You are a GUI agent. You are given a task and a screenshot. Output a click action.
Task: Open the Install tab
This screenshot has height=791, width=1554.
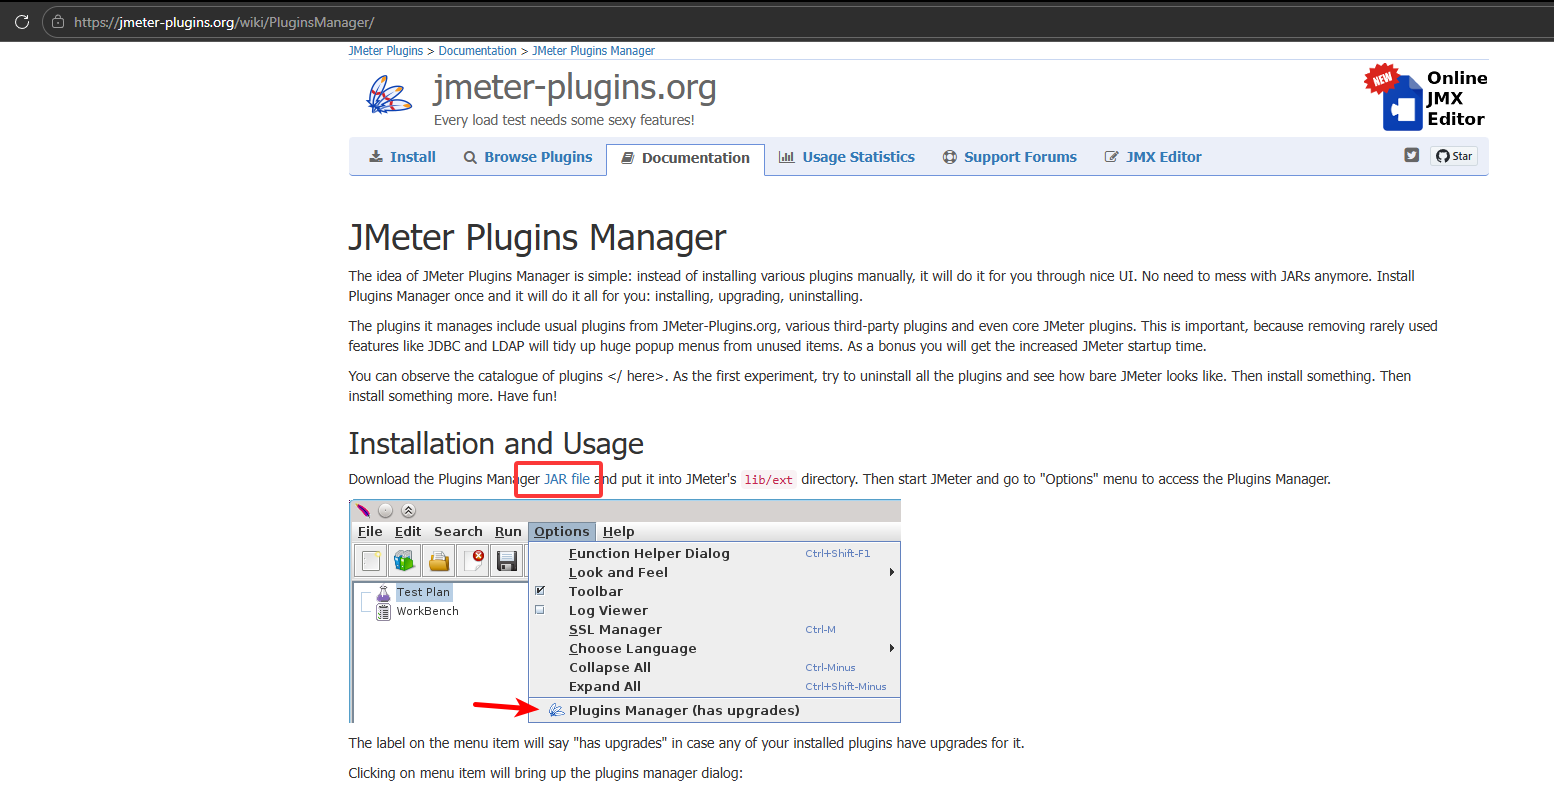pyautogui.click(x=402, y=157)
